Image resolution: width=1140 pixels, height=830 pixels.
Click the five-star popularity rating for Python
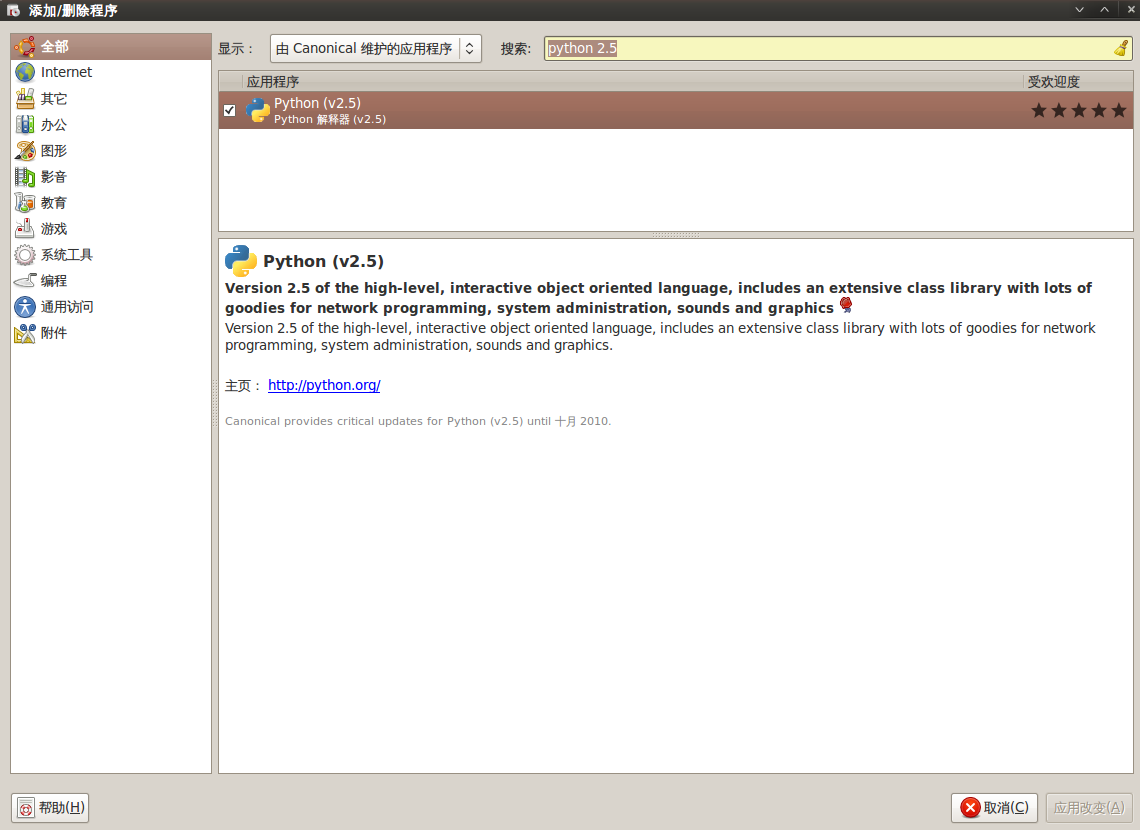[x=1079, y=110]
